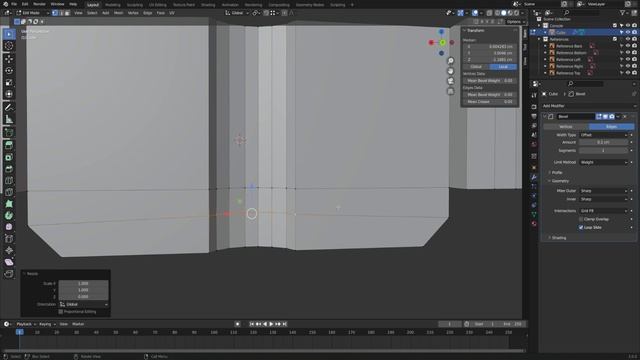Select the Scale tool in left toolbar
This screenshot has height=360, width=640.
(x=9, y=82)
